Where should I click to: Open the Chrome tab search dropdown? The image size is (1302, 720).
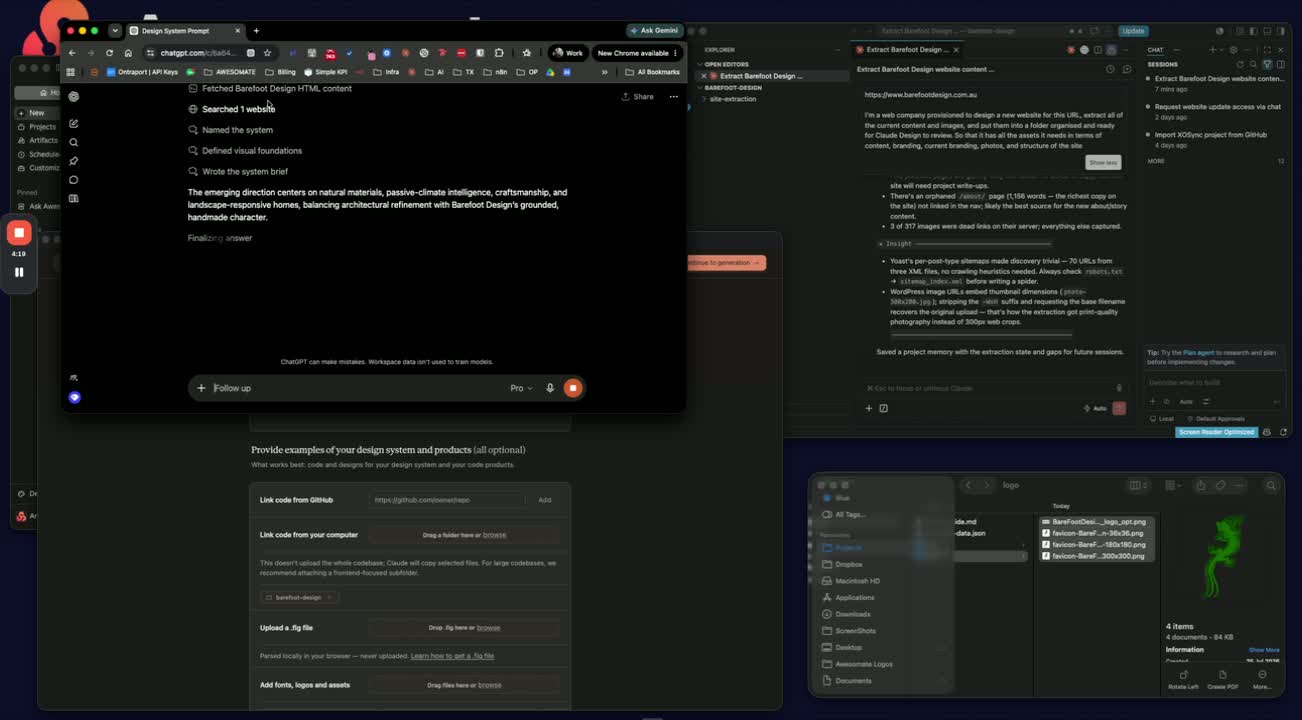pyautogui.click(x=115, y=31)
